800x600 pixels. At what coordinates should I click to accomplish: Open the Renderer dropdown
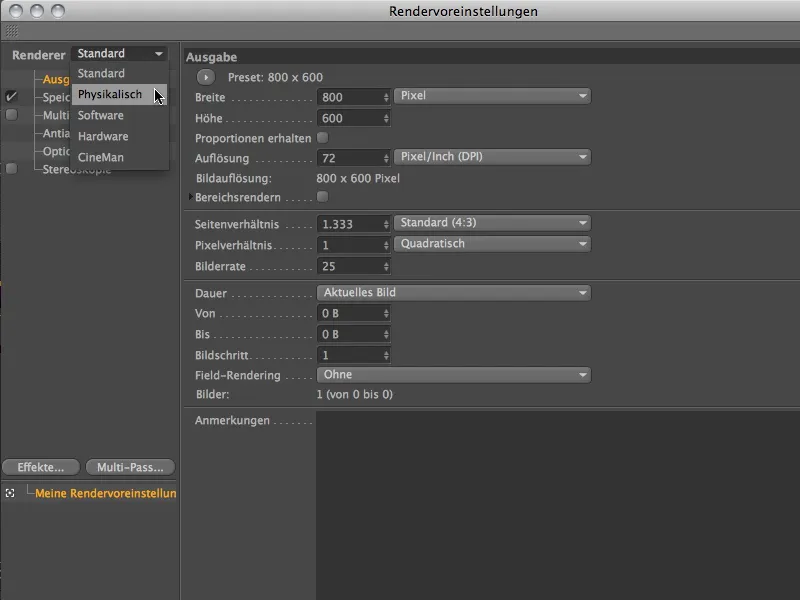coord(120,54)
